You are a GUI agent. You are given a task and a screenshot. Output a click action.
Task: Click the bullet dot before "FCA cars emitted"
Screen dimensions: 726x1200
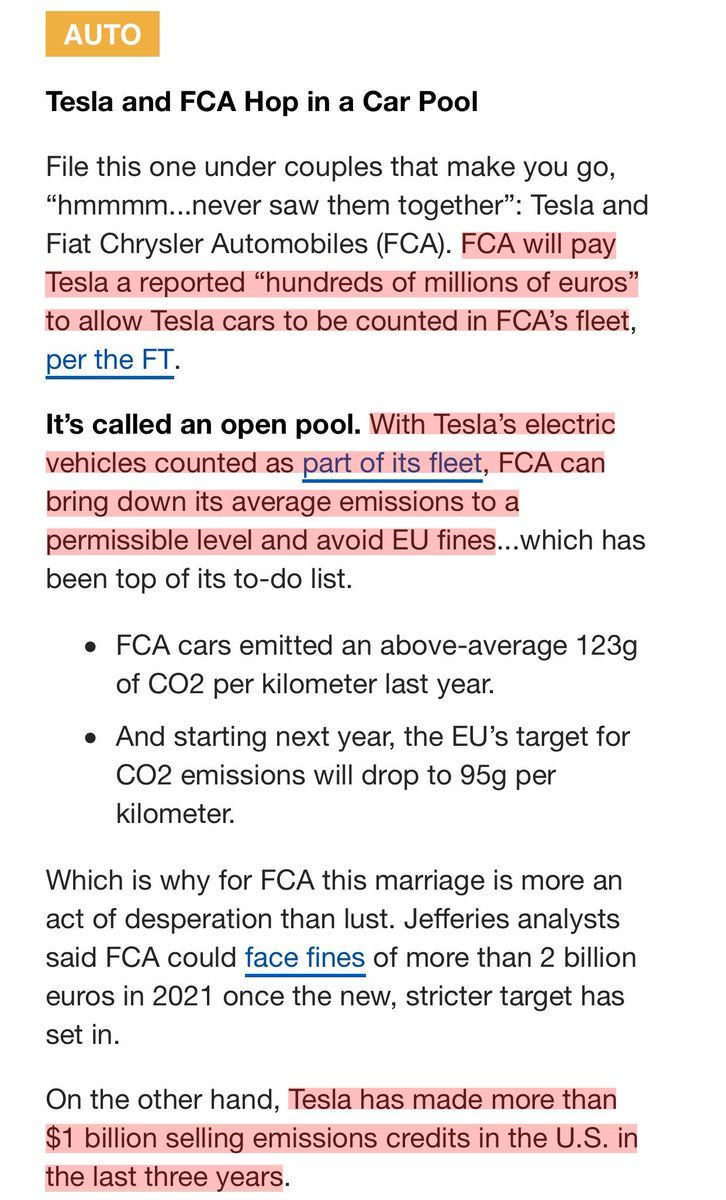[x=91, y=647]
